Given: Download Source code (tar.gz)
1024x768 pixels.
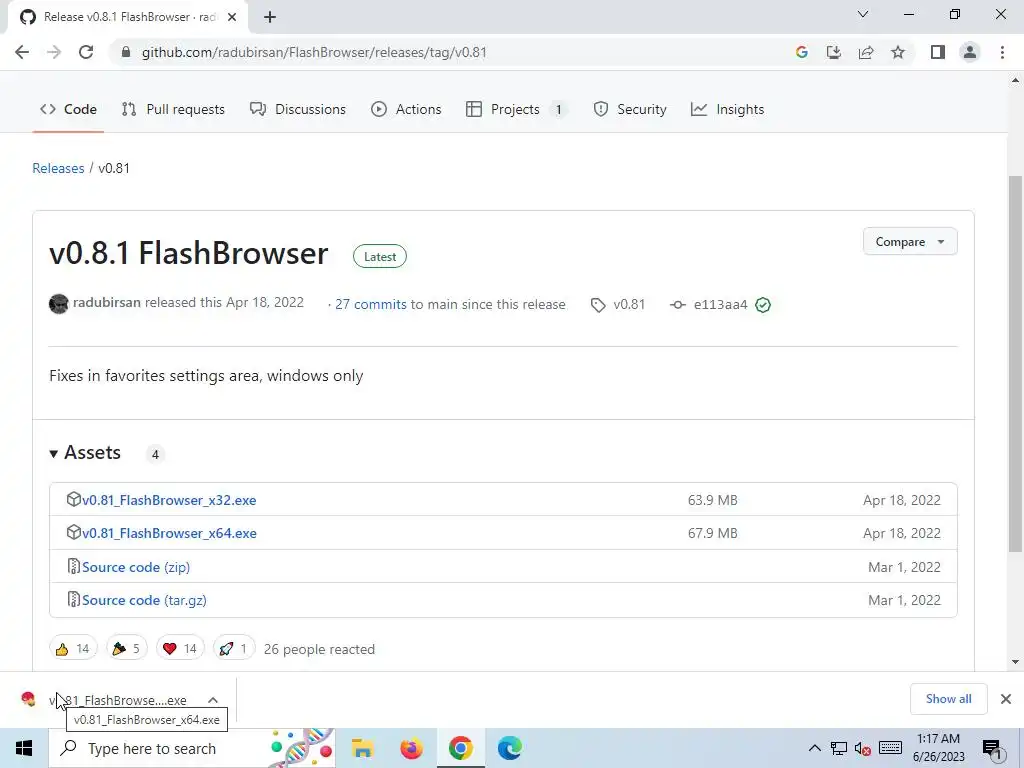Looking at the screenshot, I should pos(144,600).
